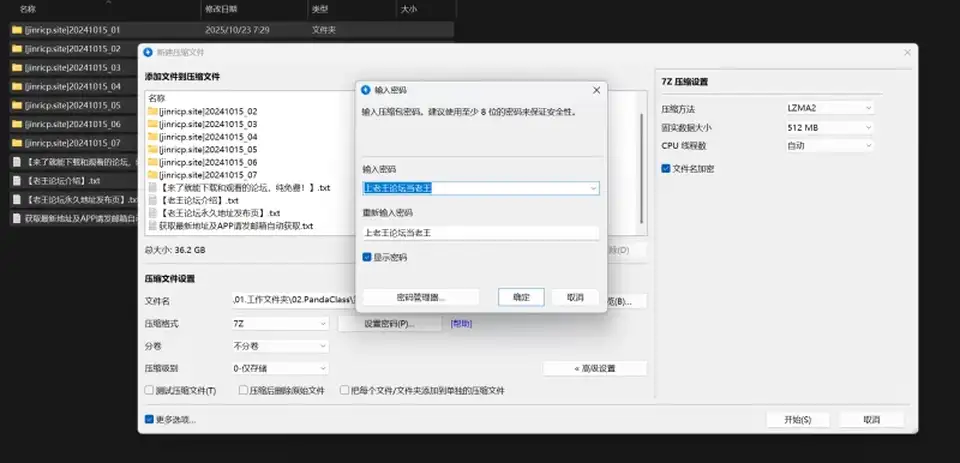Click app icon in 新建压缩文件 window title
Viewport: 960px width, 463px height.
tap(148, 52)
